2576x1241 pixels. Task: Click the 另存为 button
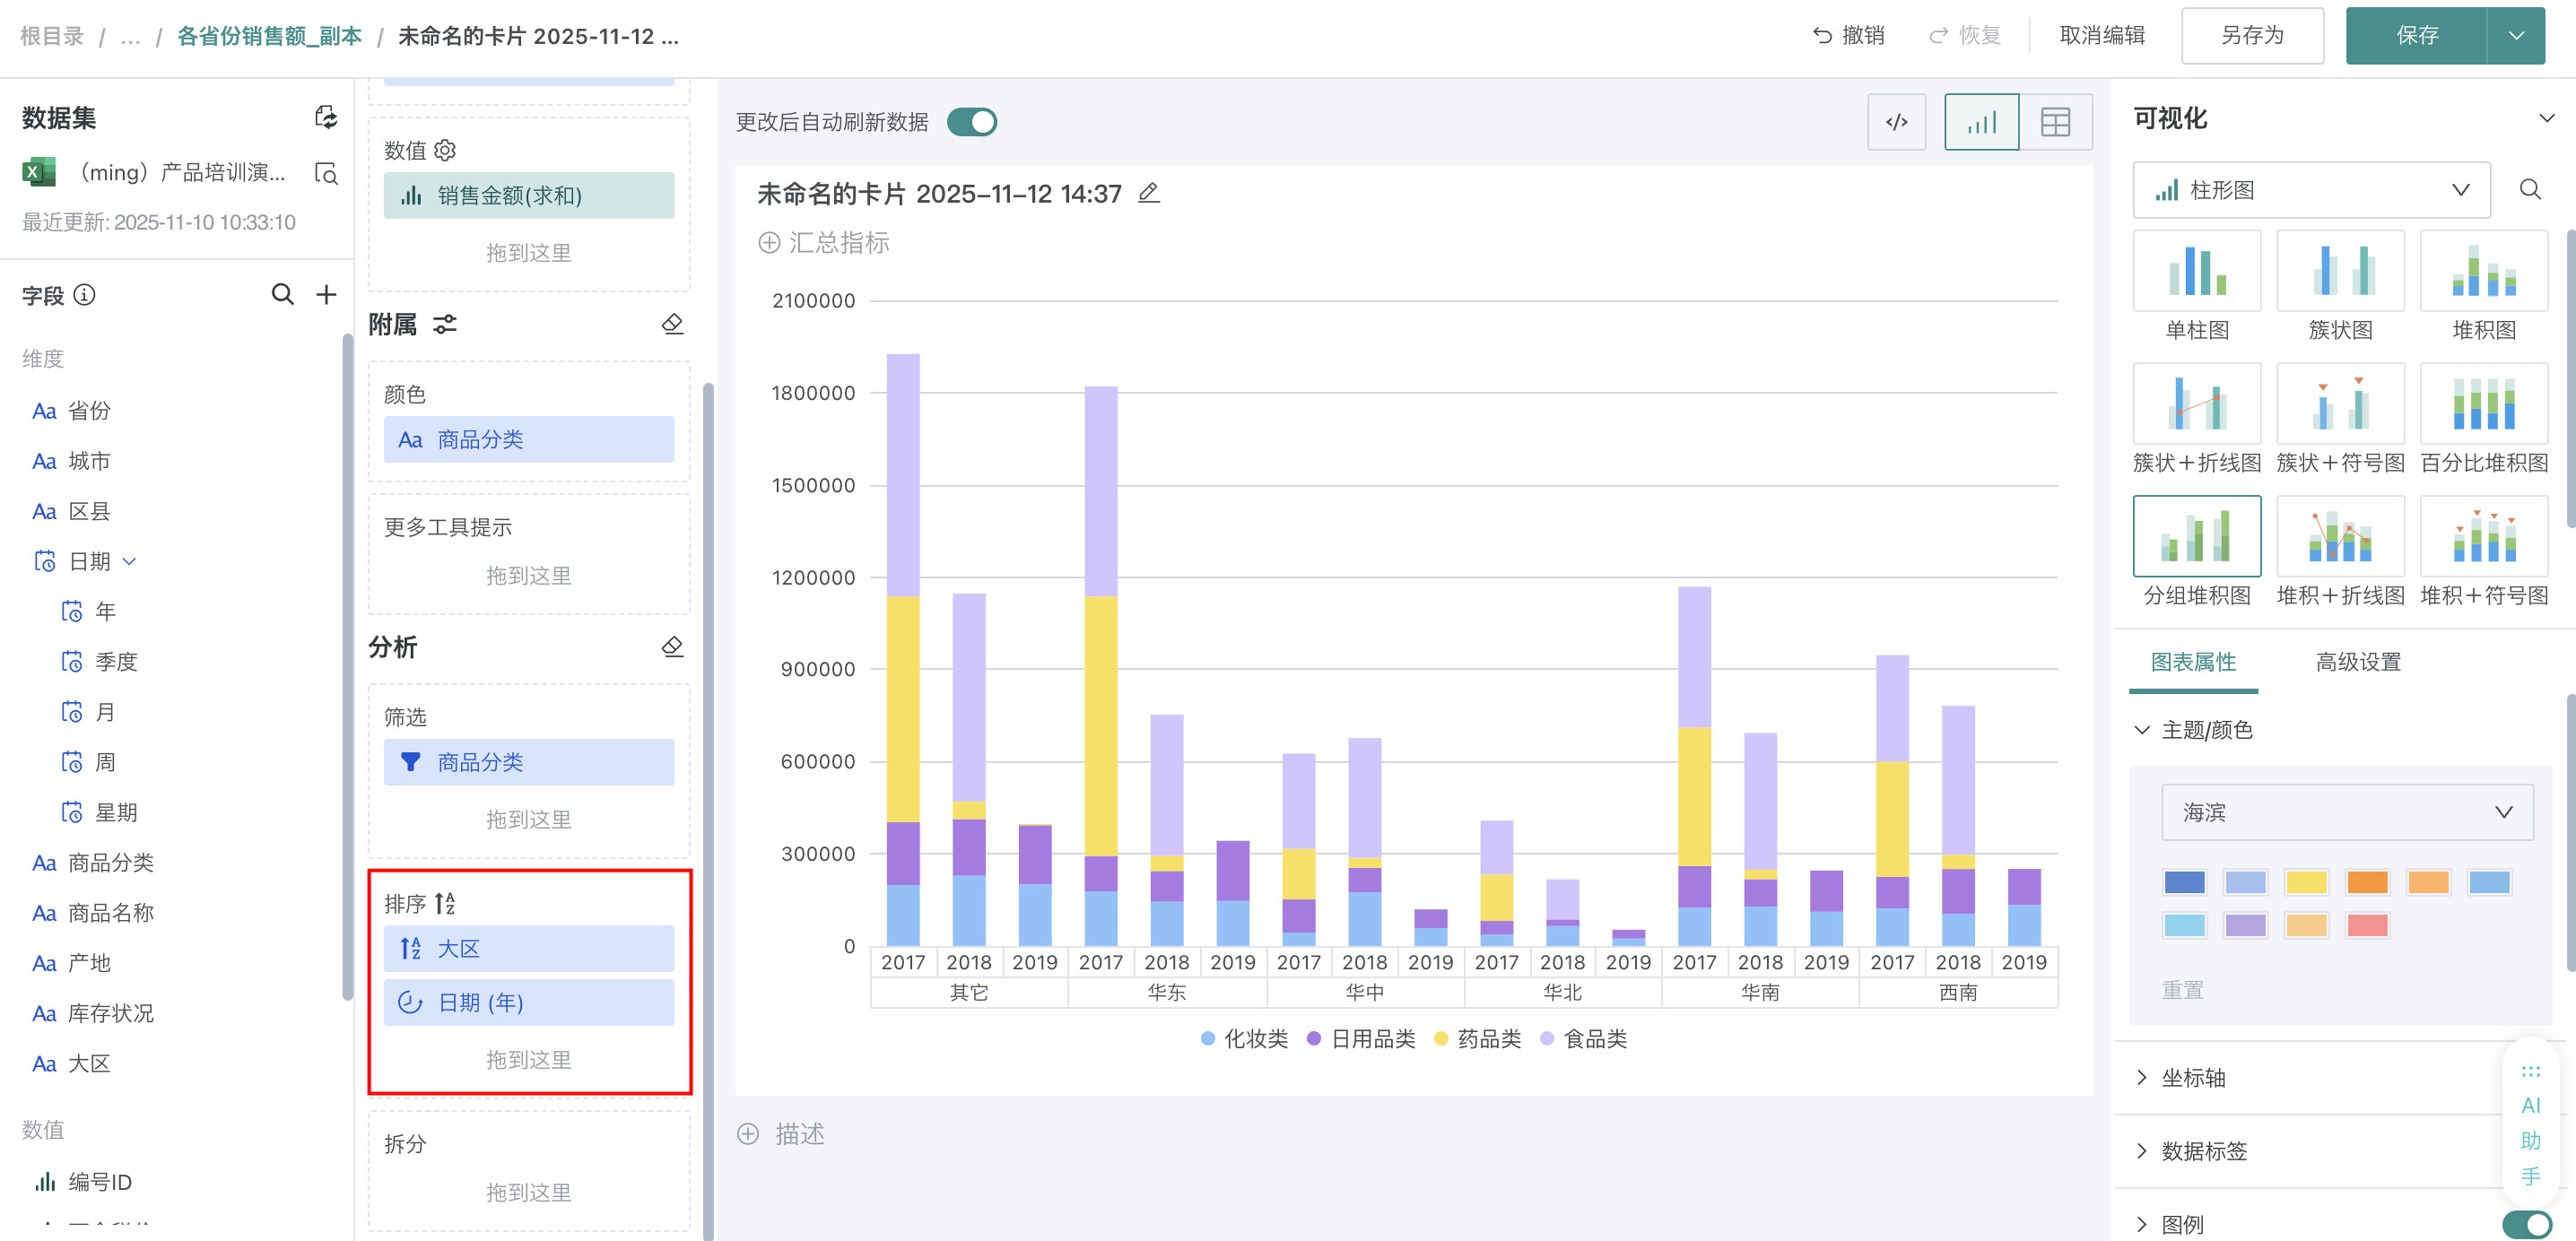point(2252,36)
